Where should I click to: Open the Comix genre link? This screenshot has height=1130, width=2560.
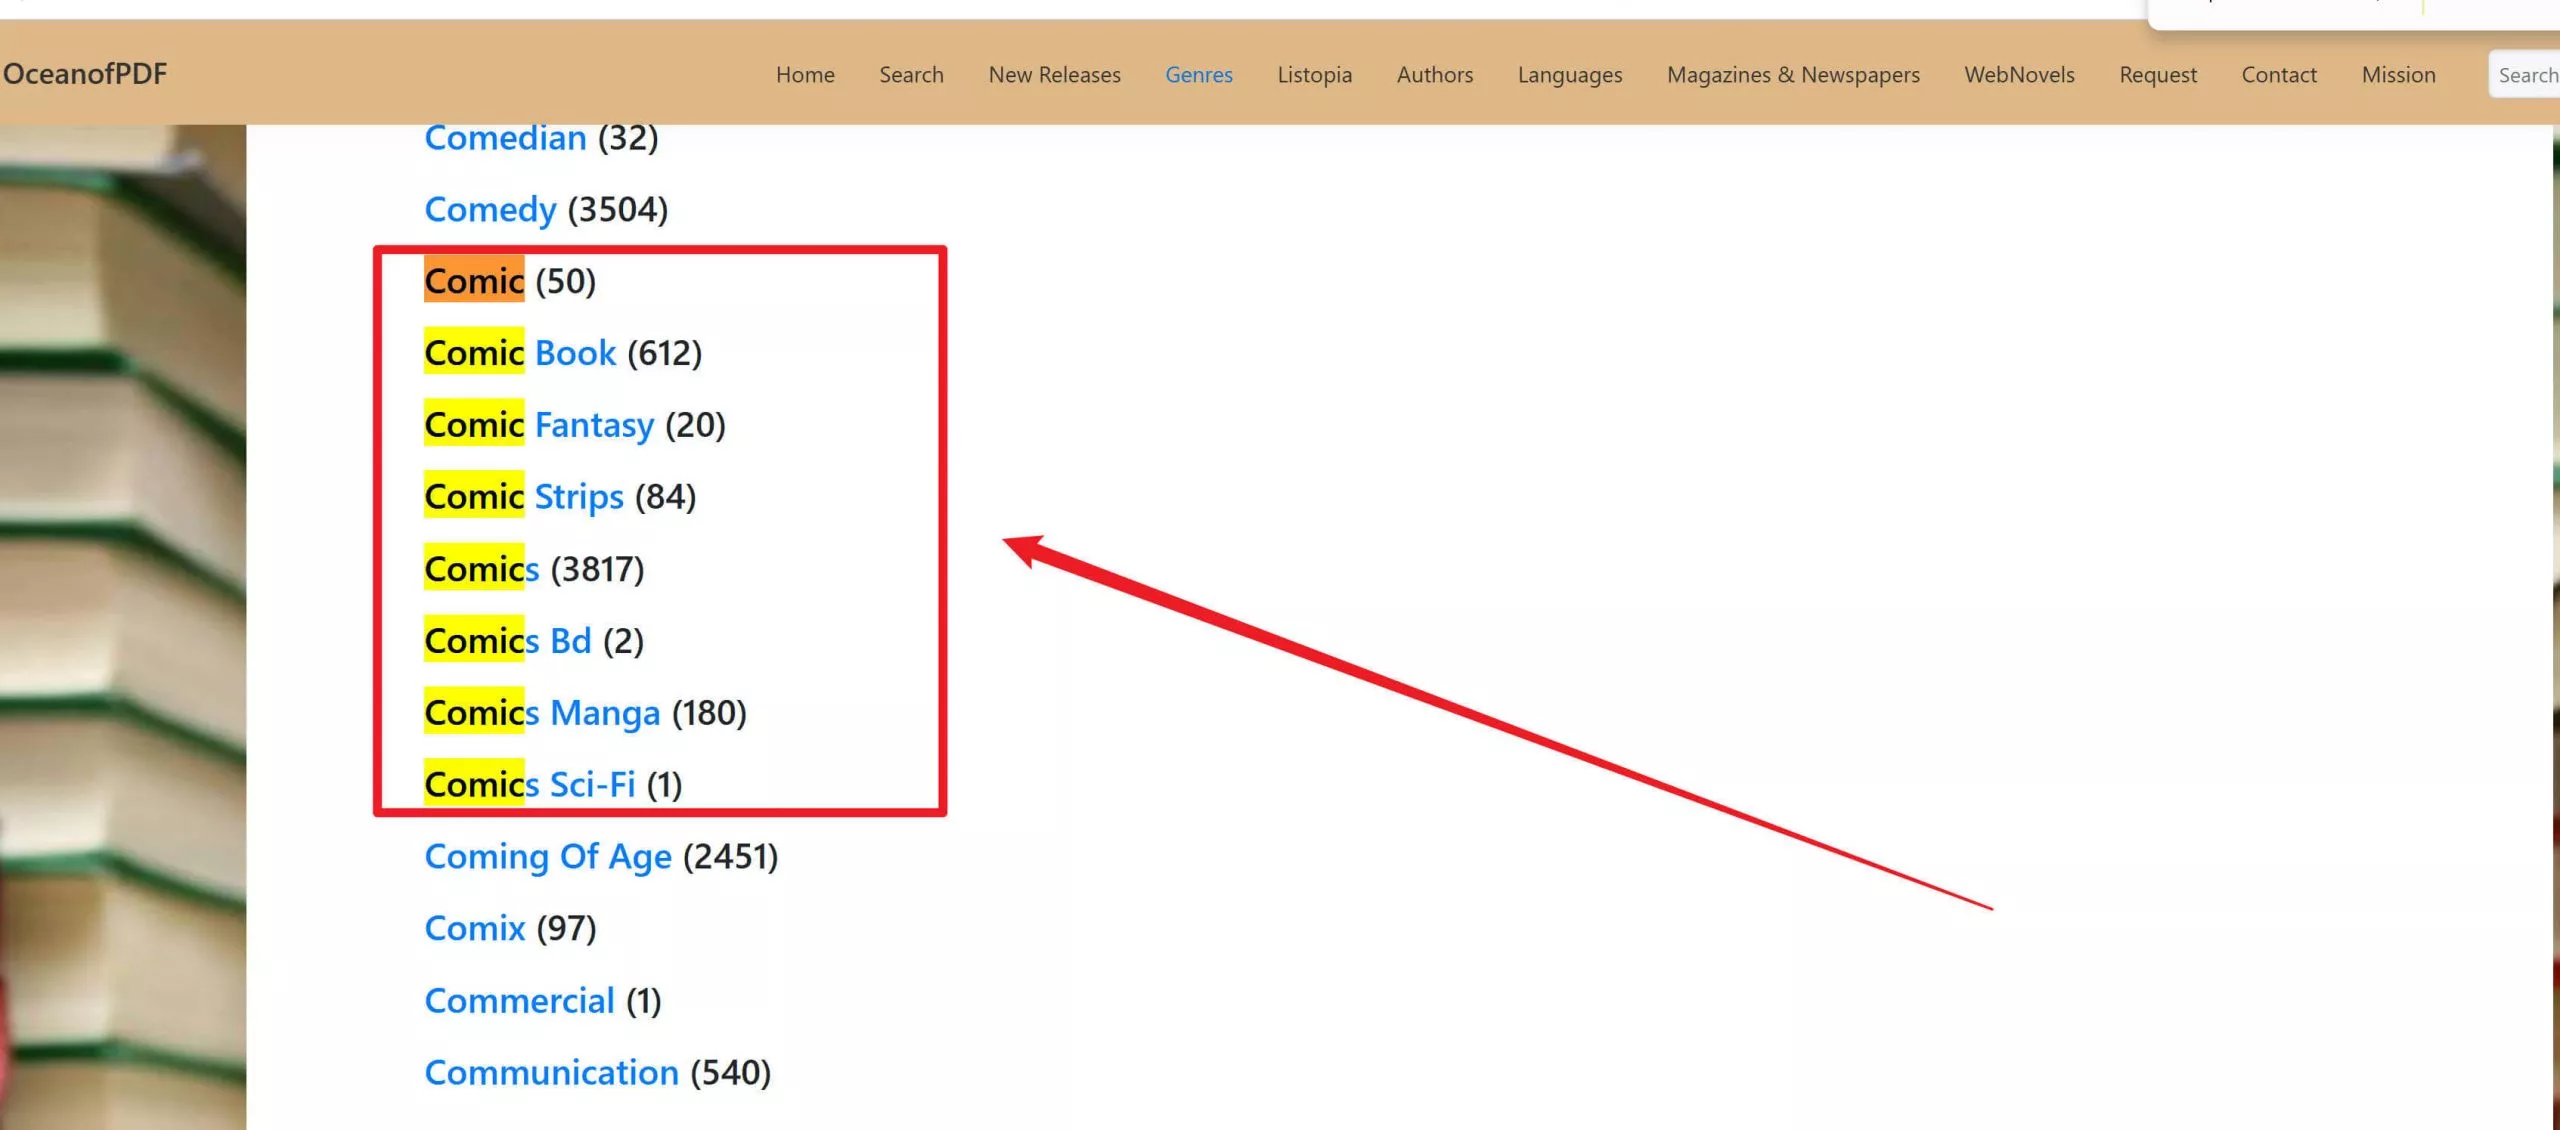474,929
